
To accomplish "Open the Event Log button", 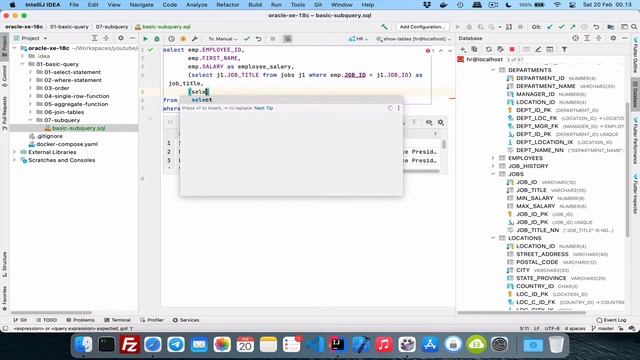I will click(x=611, y=320).
